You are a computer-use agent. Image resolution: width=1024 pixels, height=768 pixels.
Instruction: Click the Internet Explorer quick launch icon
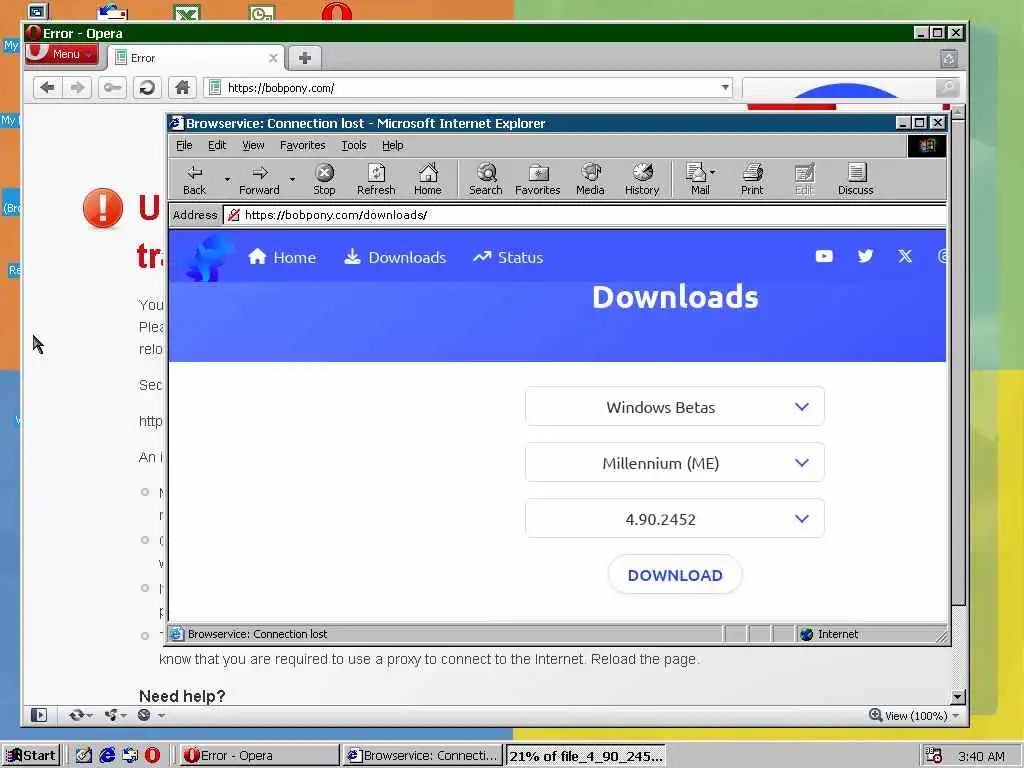click(107, 756)
